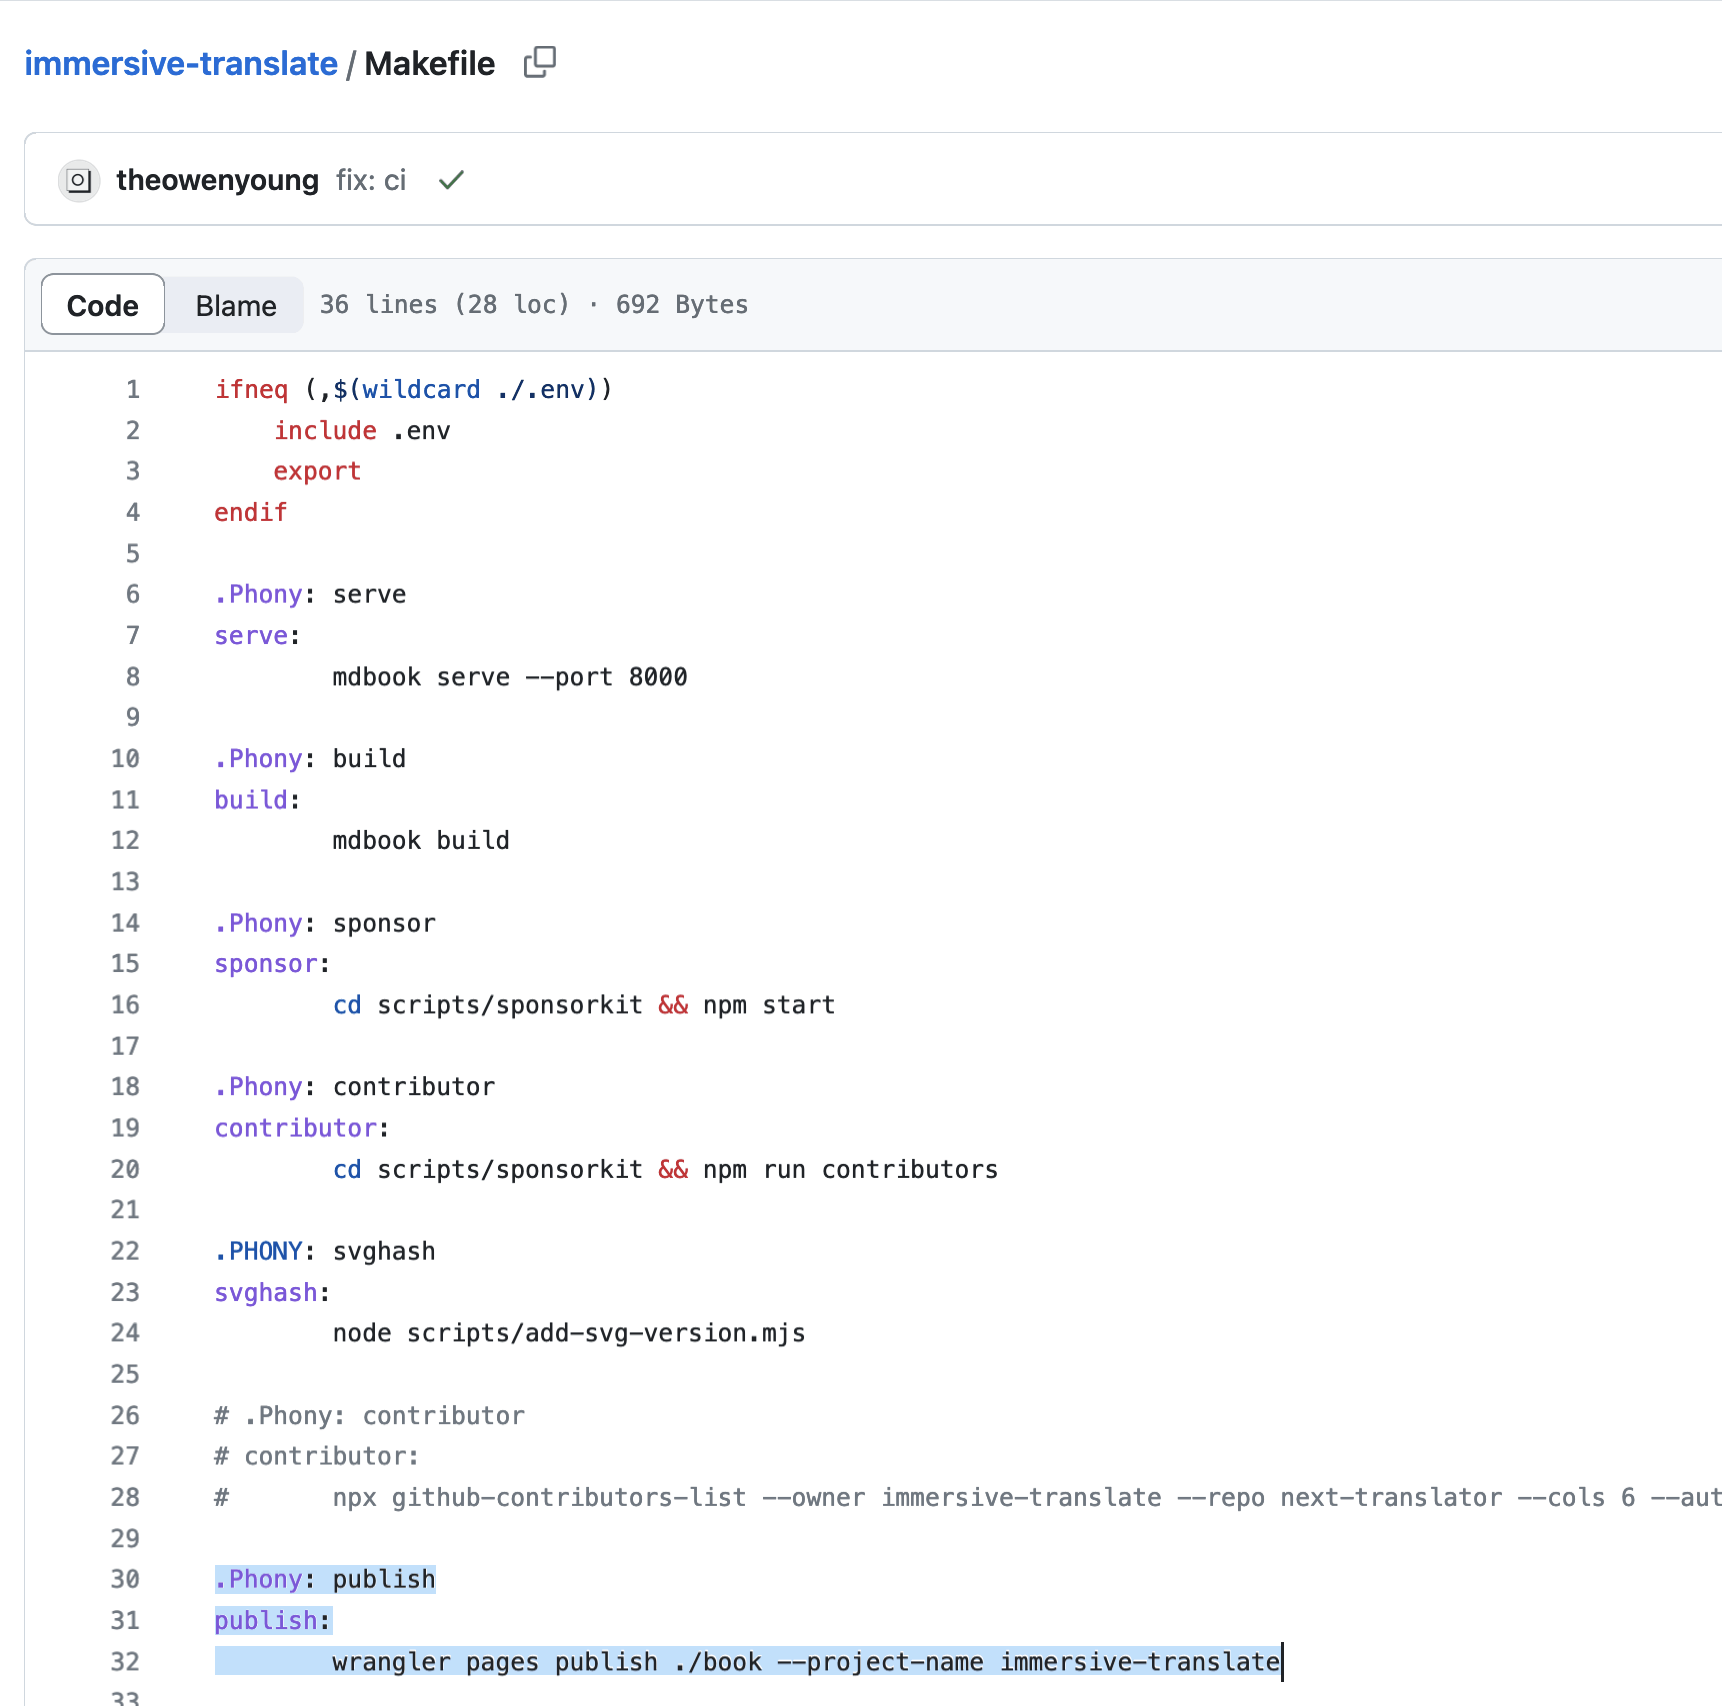Click '# .Phony: contributor' comment on line 26
1722x1706 pixels.
[369, 1415]
